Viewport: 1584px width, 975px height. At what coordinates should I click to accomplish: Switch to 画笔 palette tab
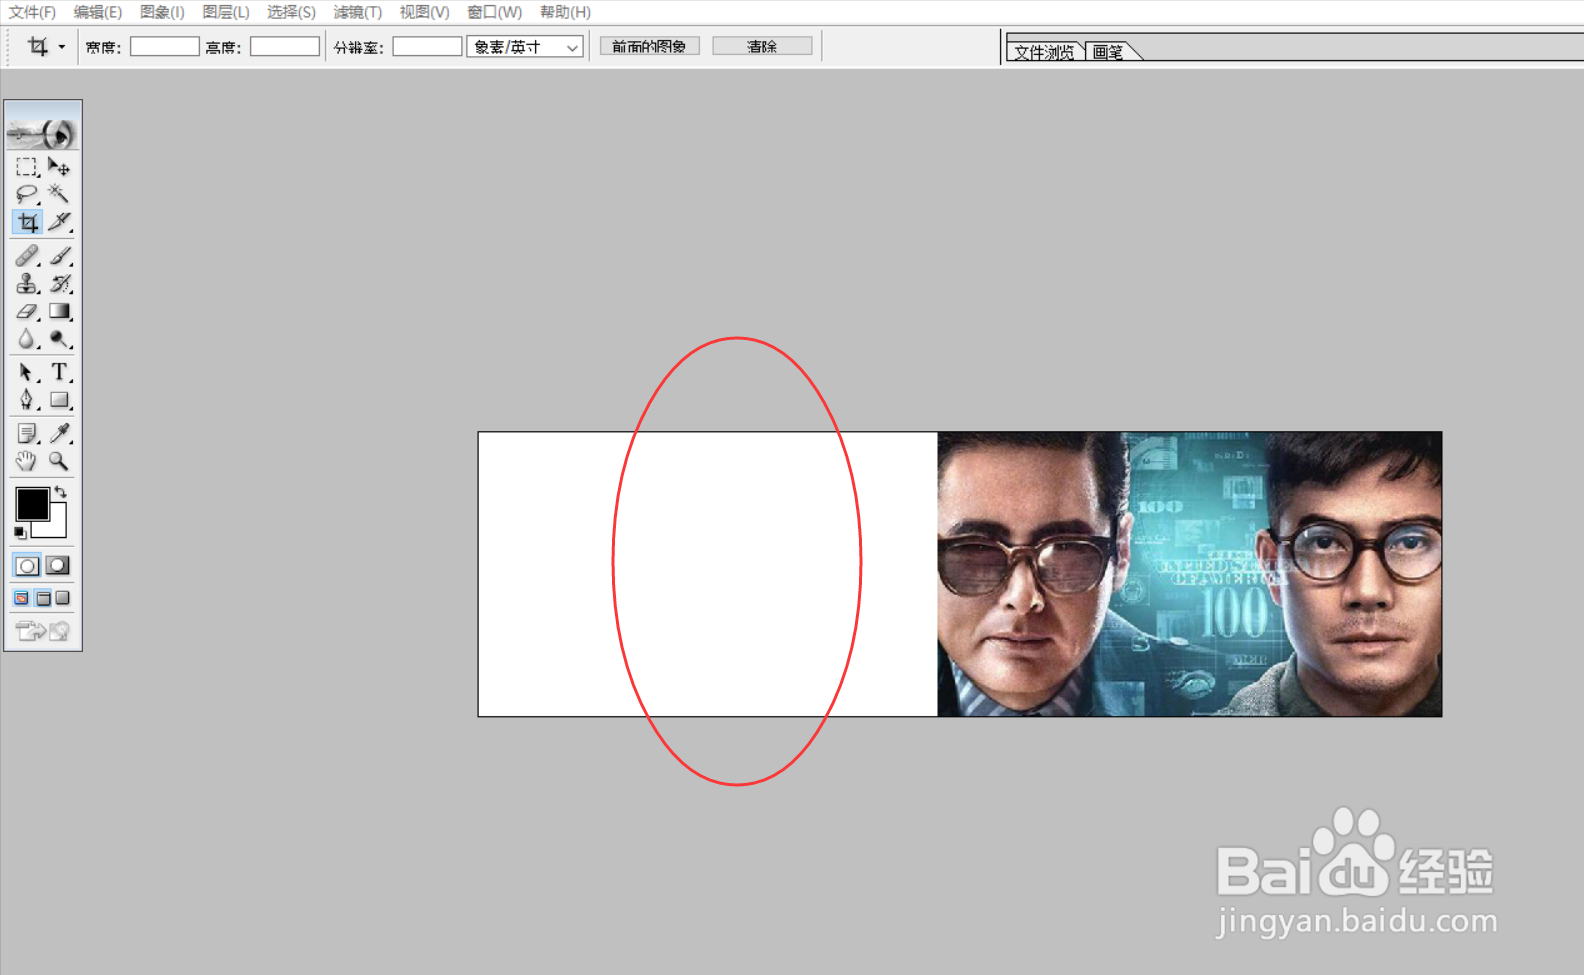point(1108,52)
